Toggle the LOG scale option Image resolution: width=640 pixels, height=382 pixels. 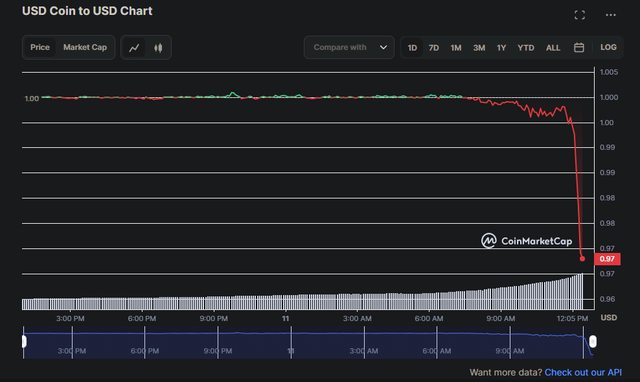click(608, 47)
